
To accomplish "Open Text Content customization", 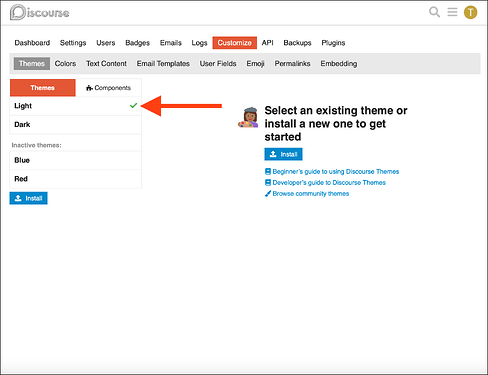I will click(106, 63).
